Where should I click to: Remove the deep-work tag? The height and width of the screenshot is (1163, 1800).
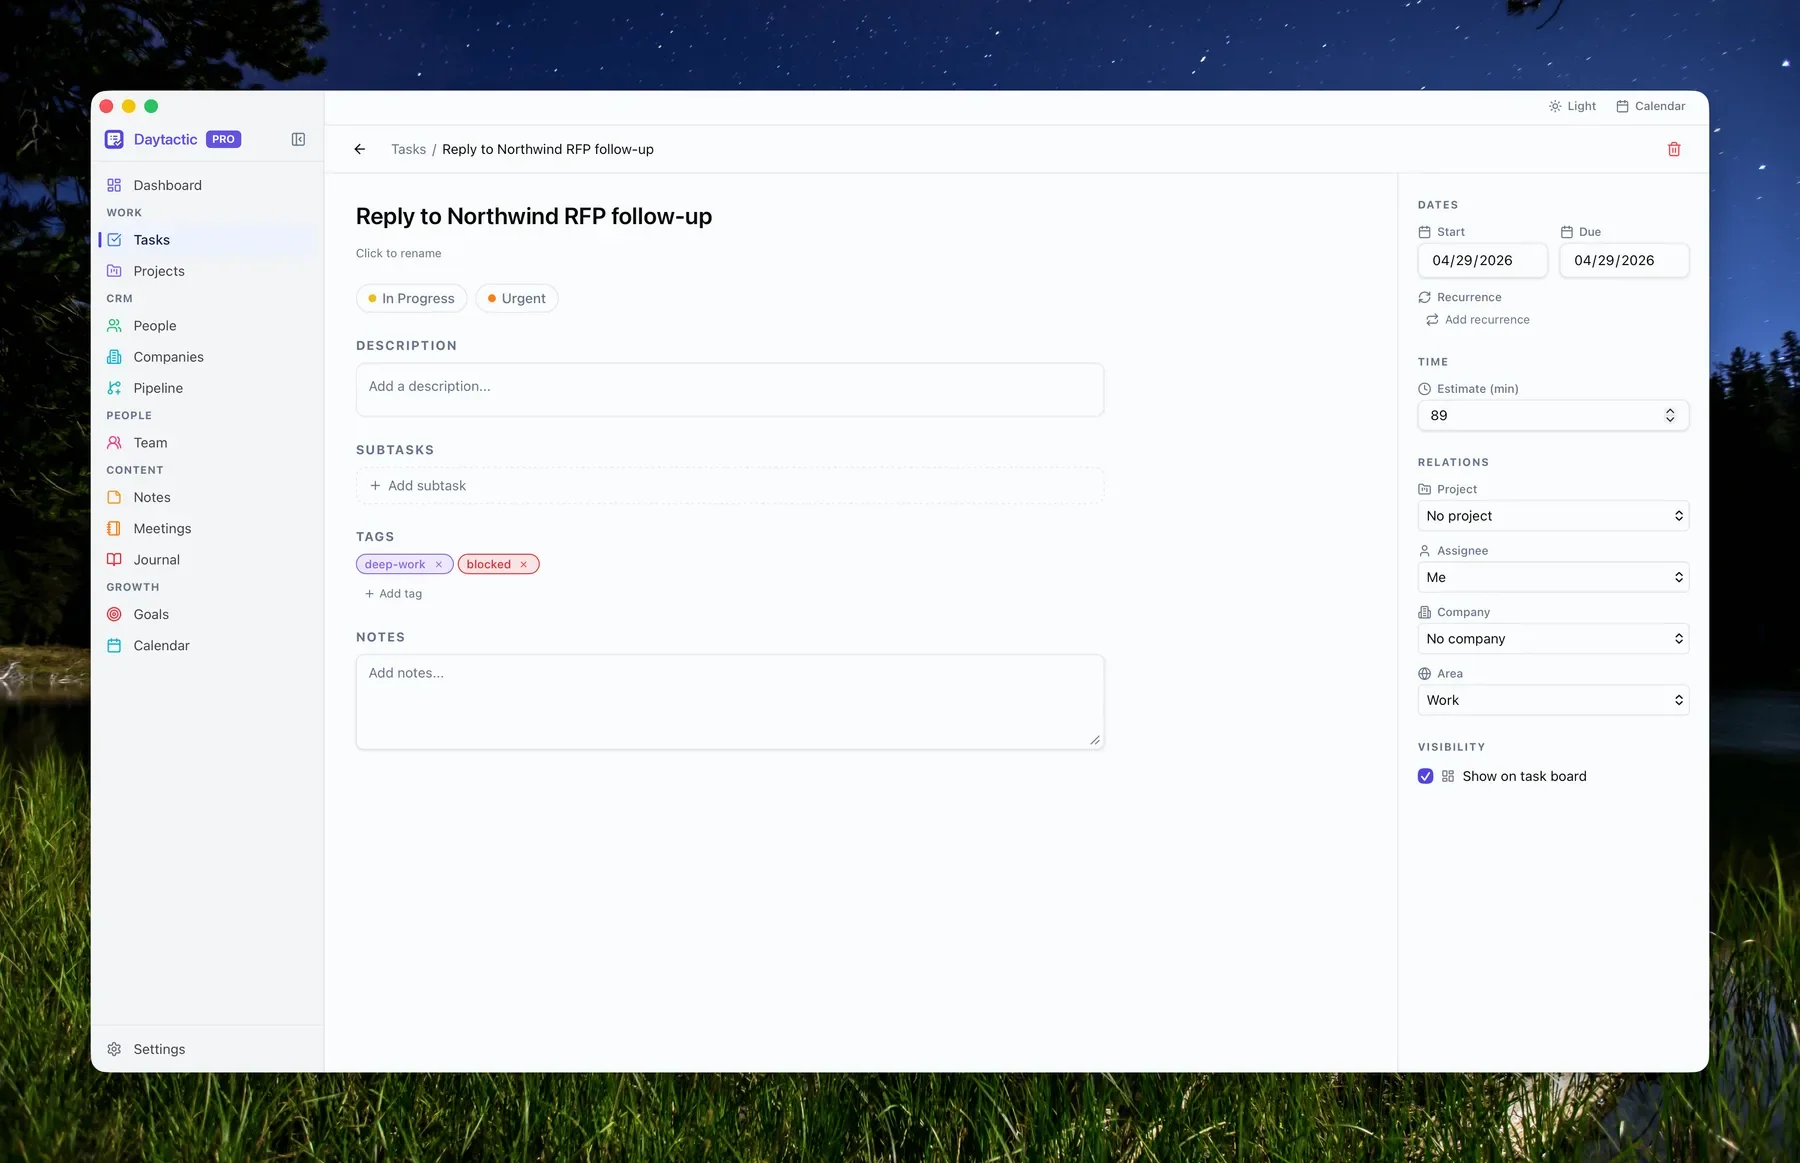click(438, 564)
